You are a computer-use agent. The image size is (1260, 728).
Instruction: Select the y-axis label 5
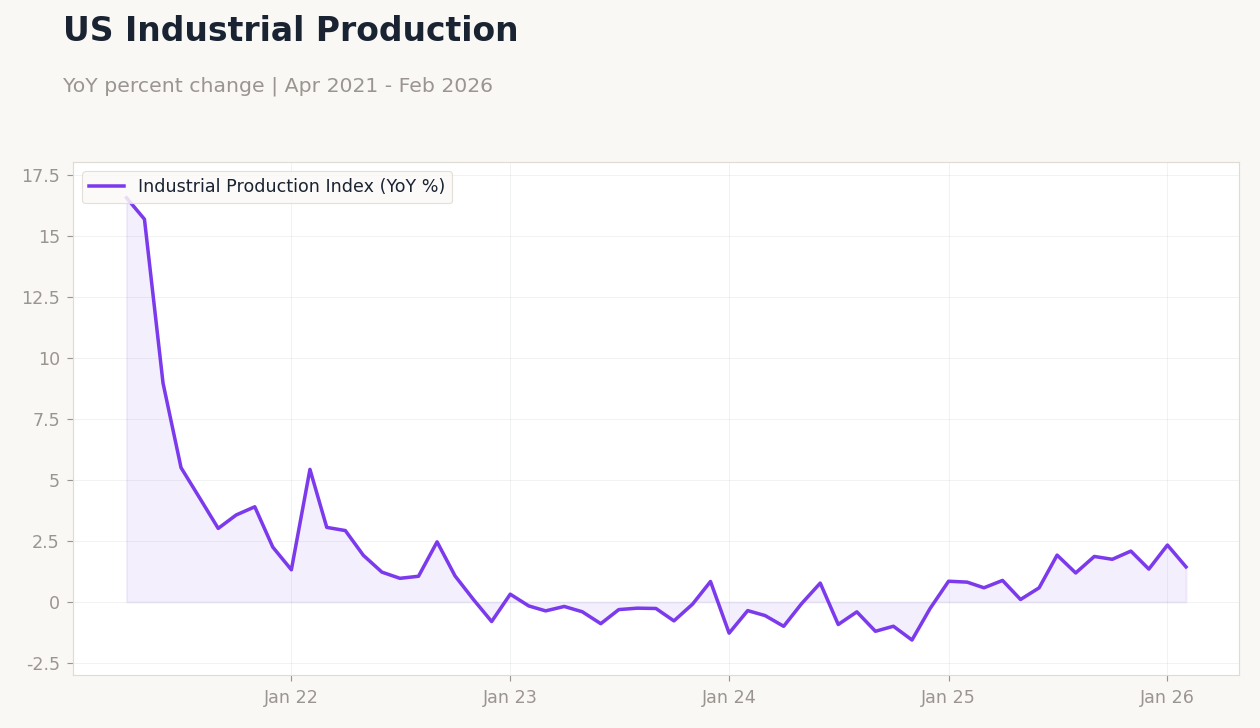click(x=54, y=481)
